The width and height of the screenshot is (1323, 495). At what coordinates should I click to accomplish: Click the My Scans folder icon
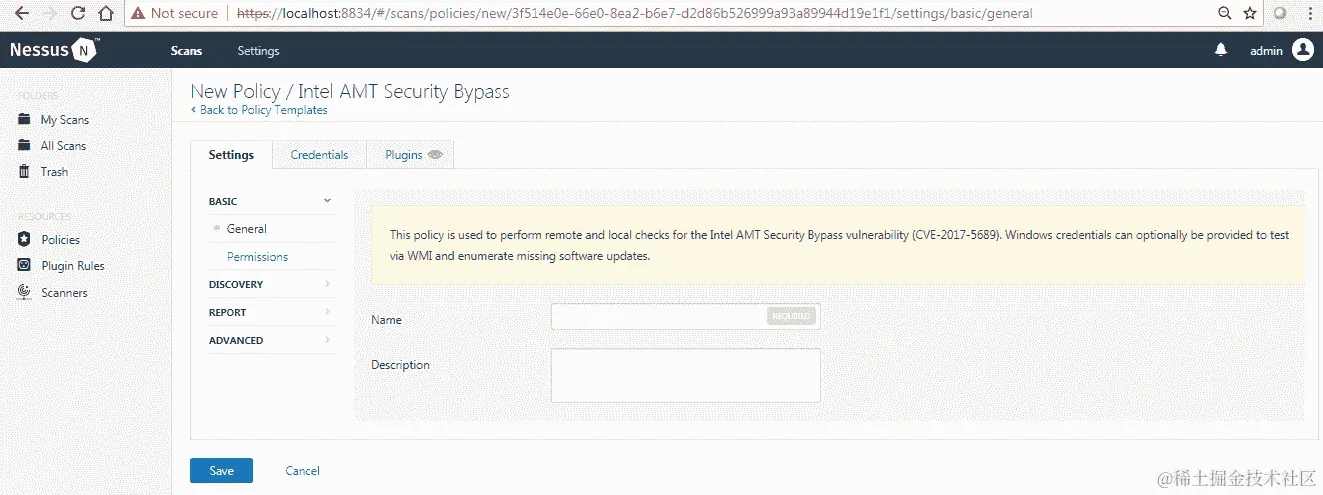25,119
